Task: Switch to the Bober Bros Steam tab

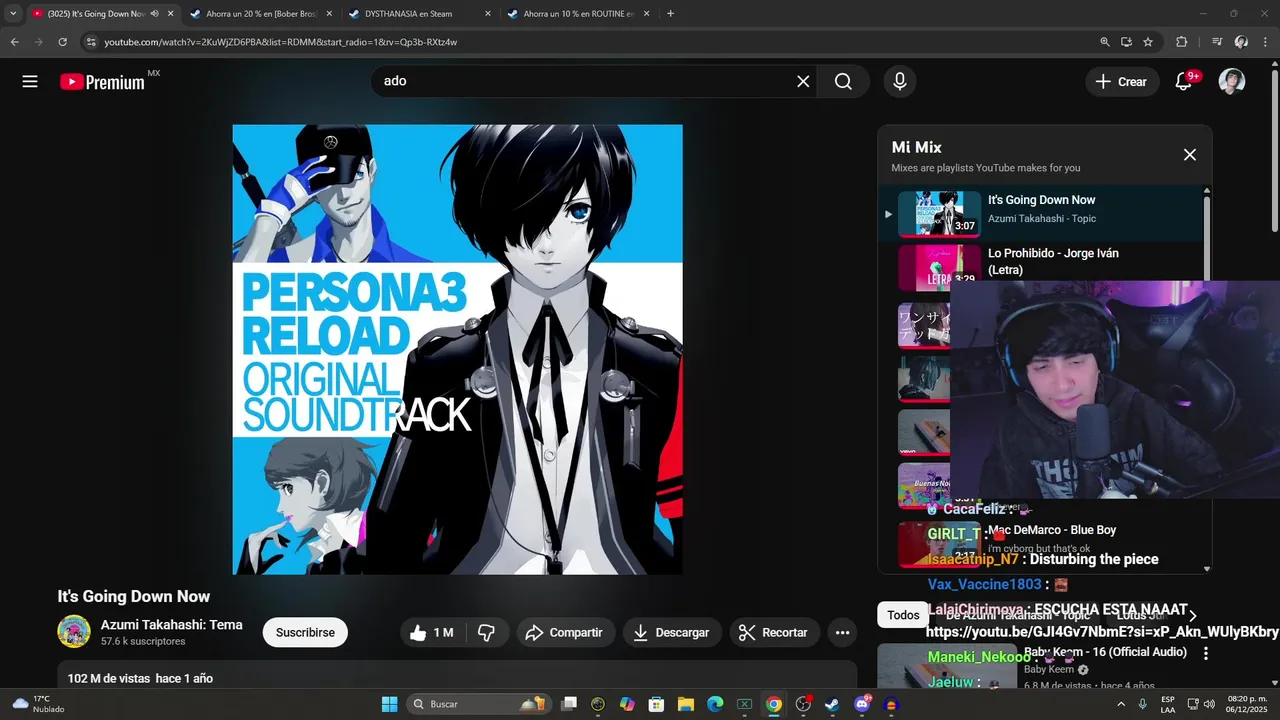Action: (260, 14)
